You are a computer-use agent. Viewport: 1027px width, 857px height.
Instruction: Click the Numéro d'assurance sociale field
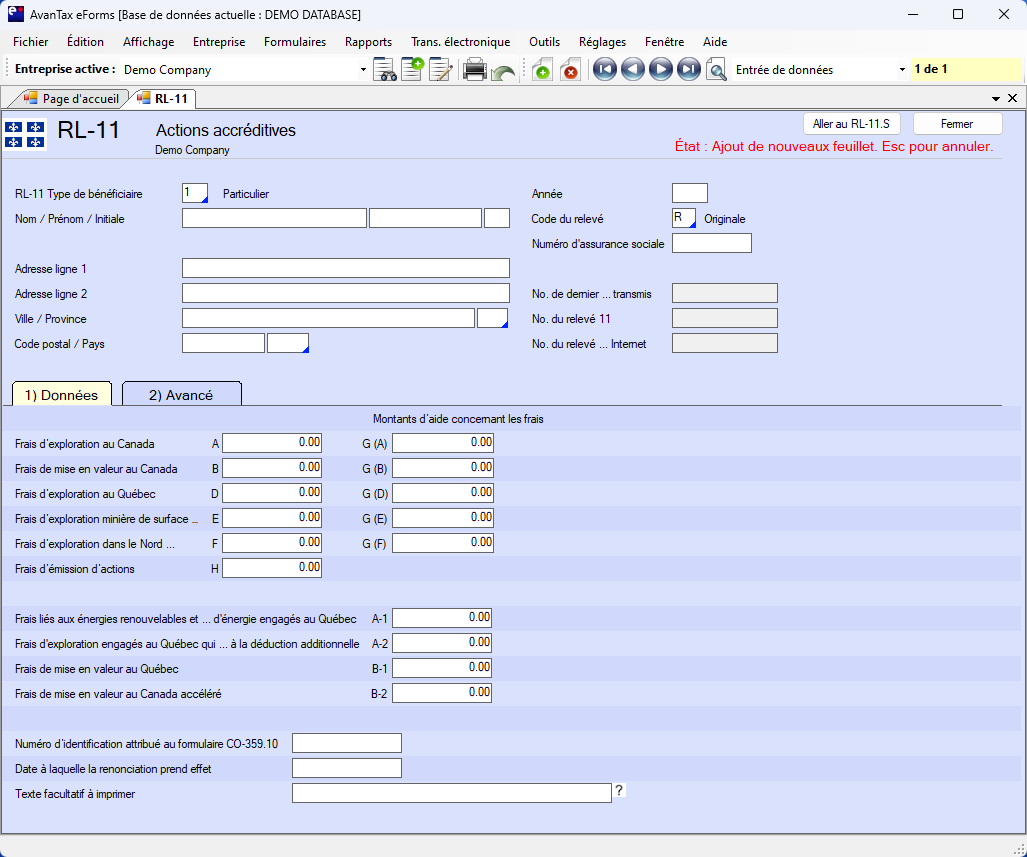711,243
